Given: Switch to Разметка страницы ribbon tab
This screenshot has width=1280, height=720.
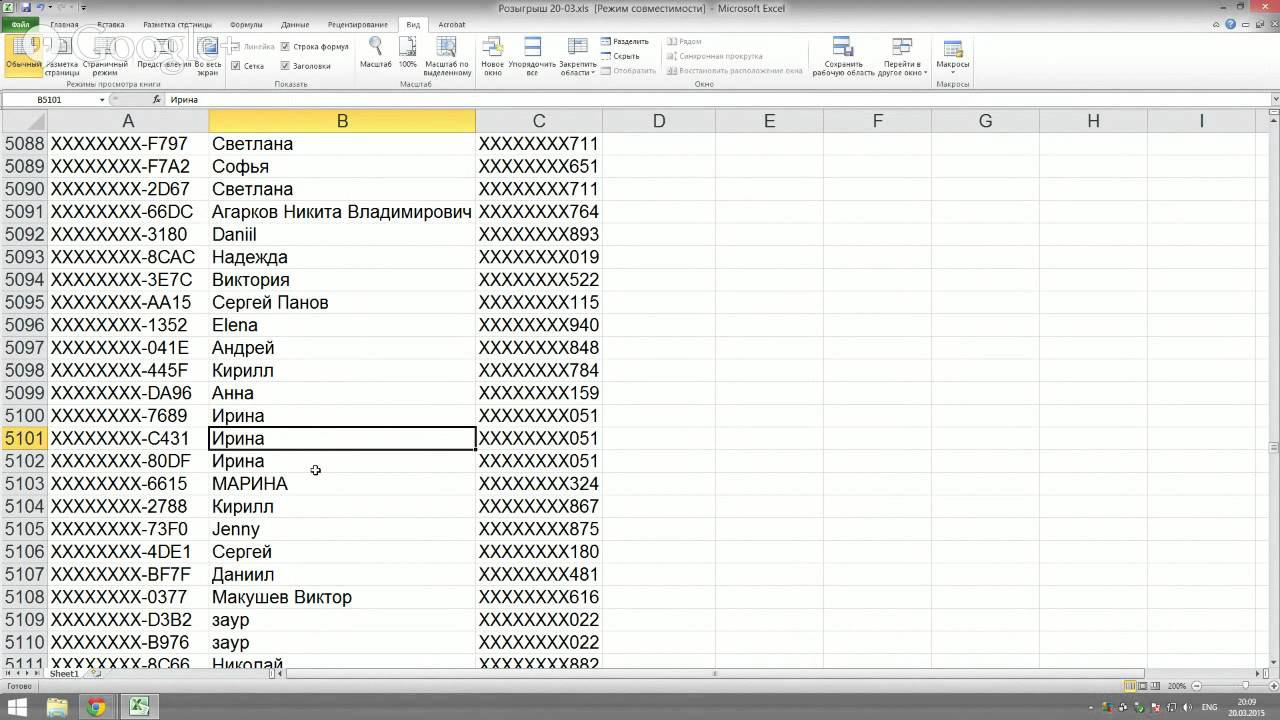Looking at the screenshot, I should coord(177,24).
